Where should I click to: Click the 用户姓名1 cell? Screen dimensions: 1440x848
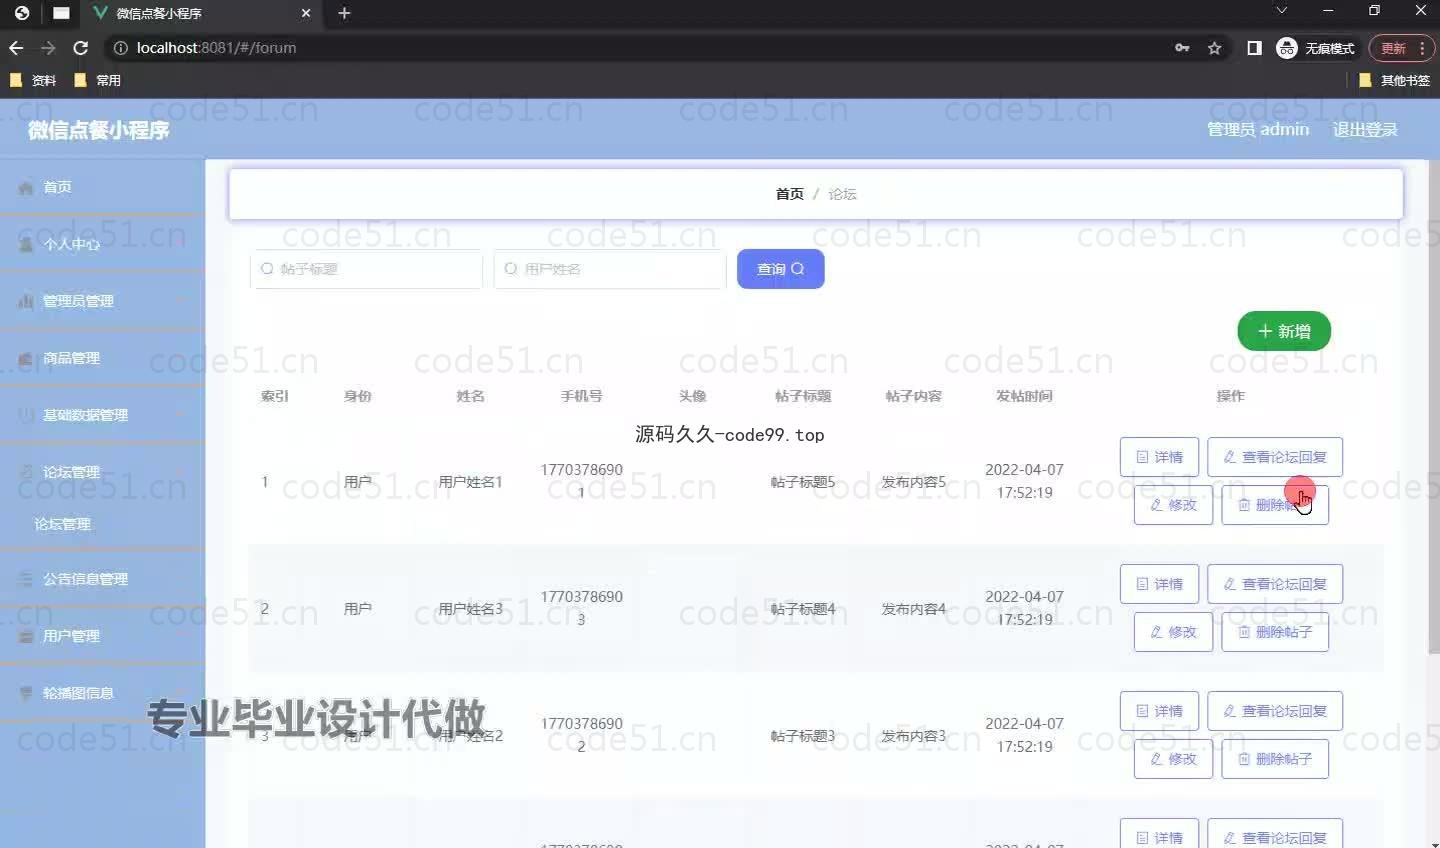click(470, 482)
